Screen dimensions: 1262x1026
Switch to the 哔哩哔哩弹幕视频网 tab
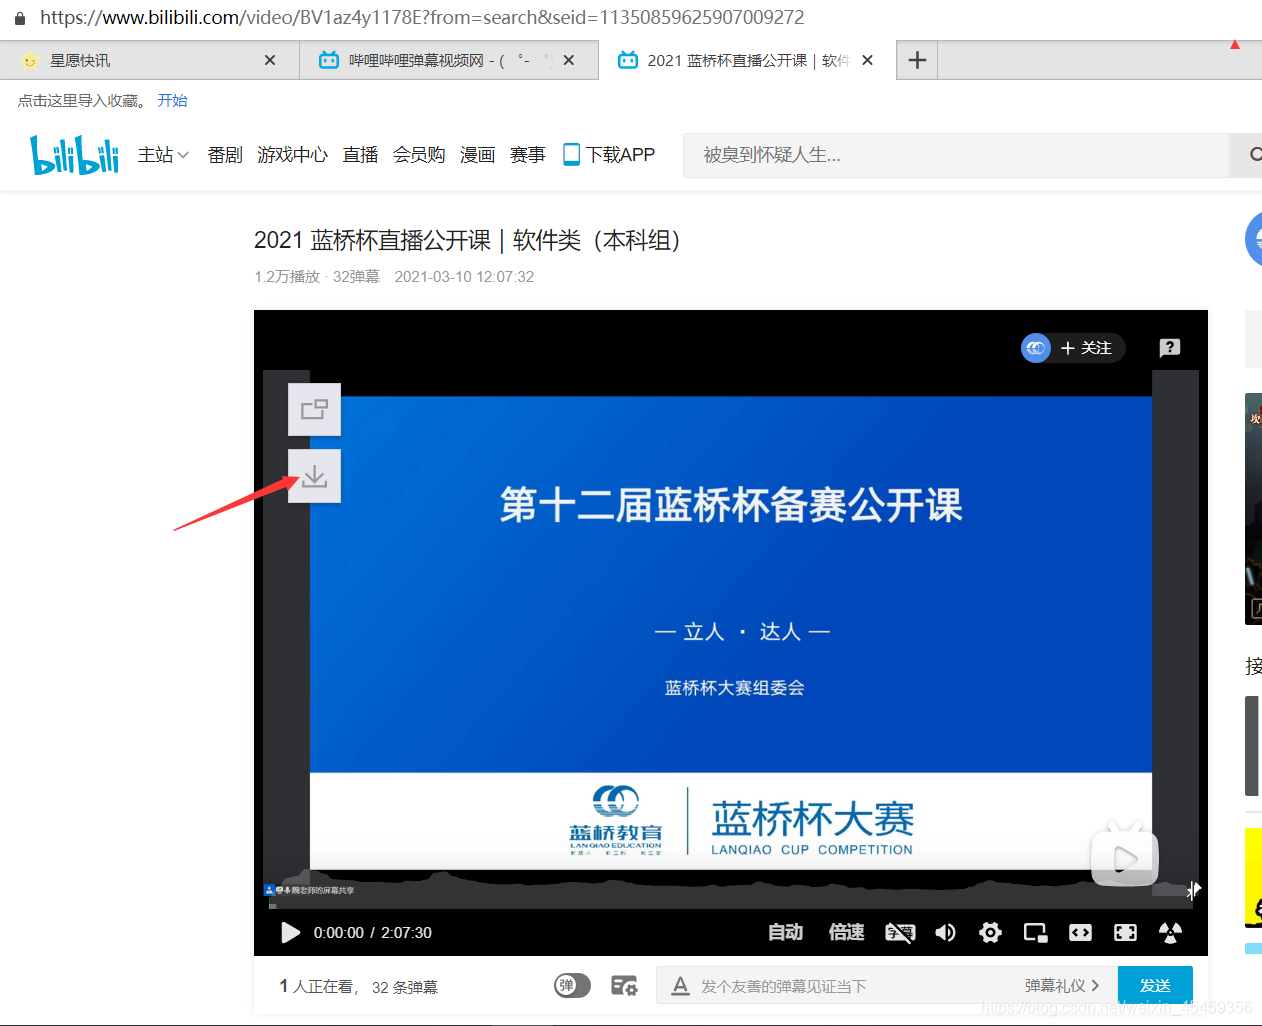[x=449, y=60]
